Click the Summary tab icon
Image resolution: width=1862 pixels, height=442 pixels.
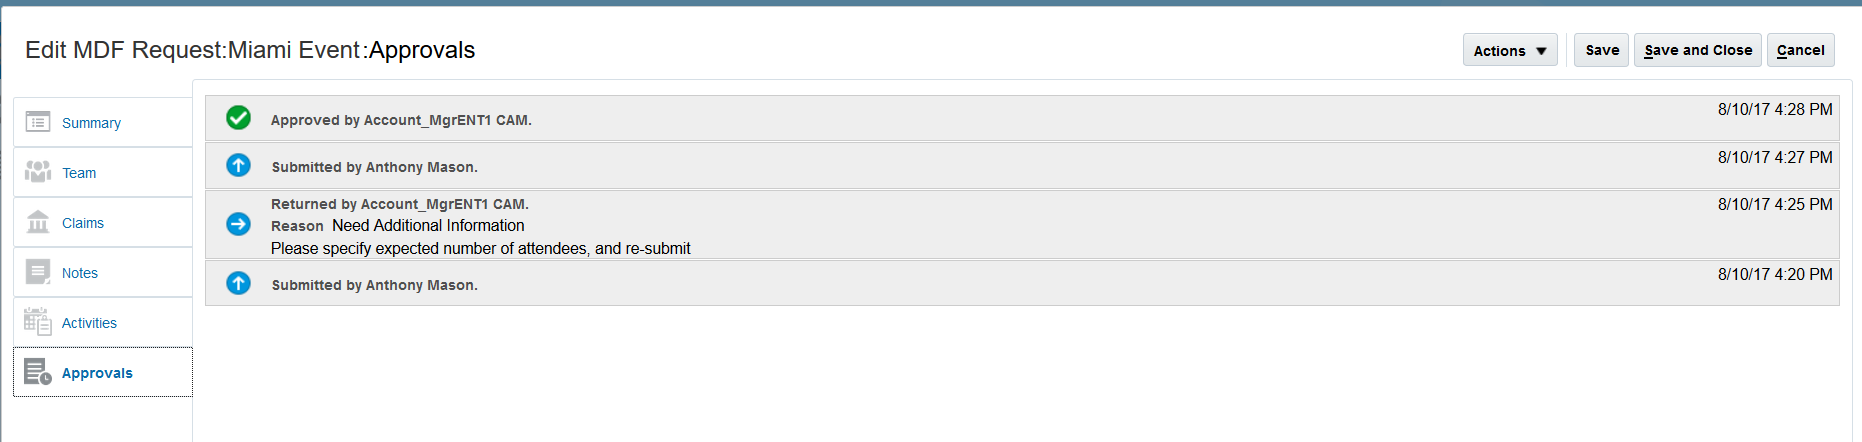pos(38,122)
